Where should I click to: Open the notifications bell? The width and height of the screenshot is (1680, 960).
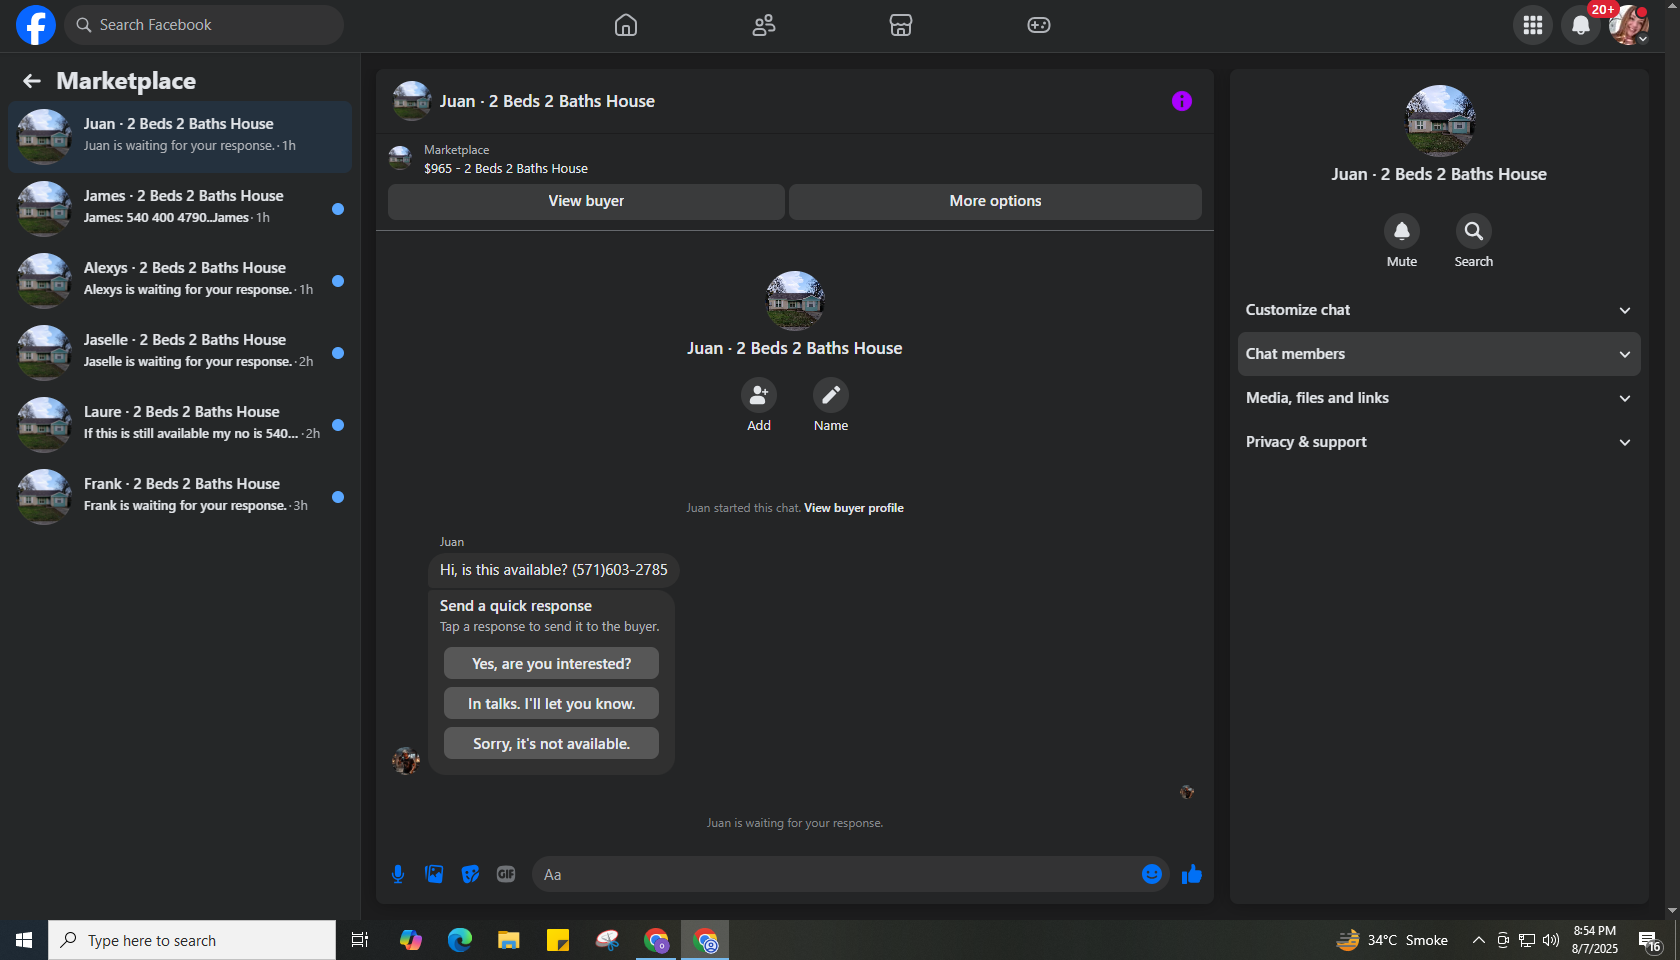coord(1581,25)
